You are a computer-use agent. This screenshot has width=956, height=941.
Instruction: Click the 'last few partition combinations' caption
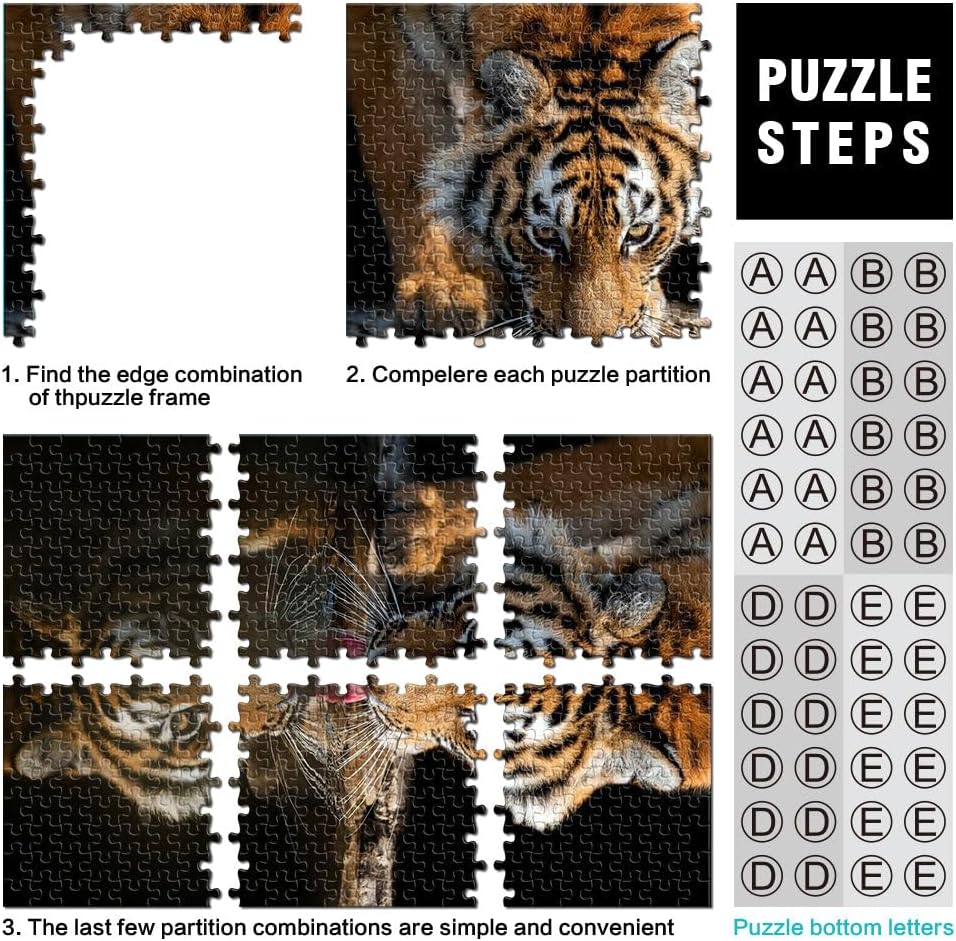click(338, 927)
